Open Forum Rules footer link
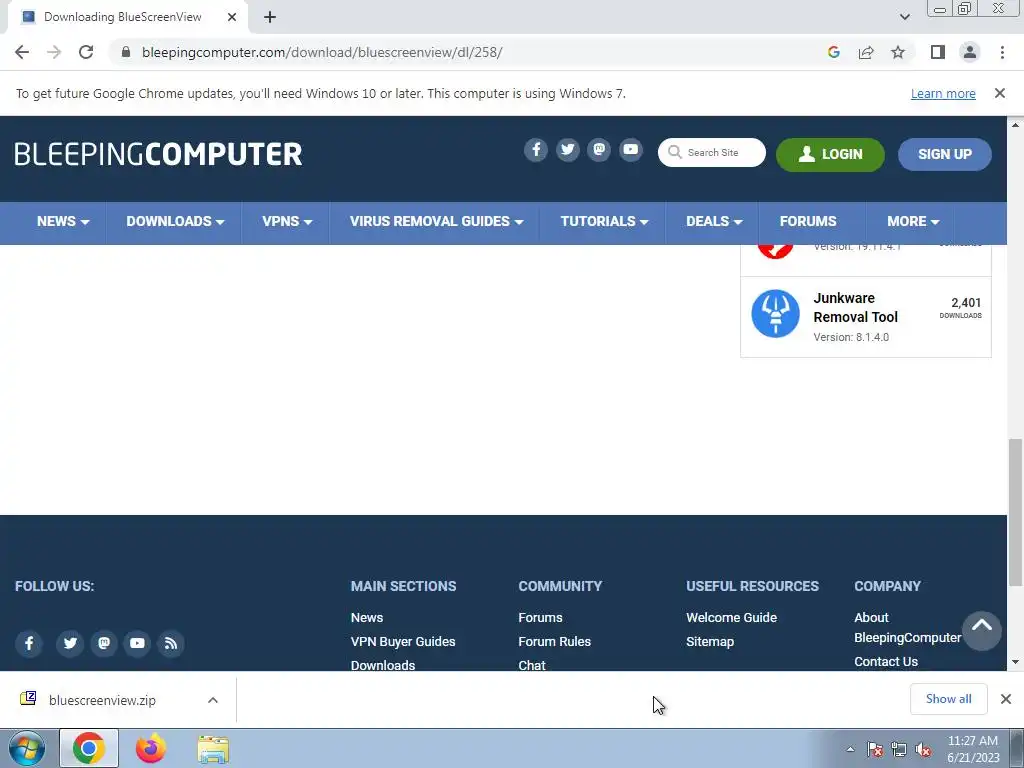The image size is (1024, 768). coord(554,641)
